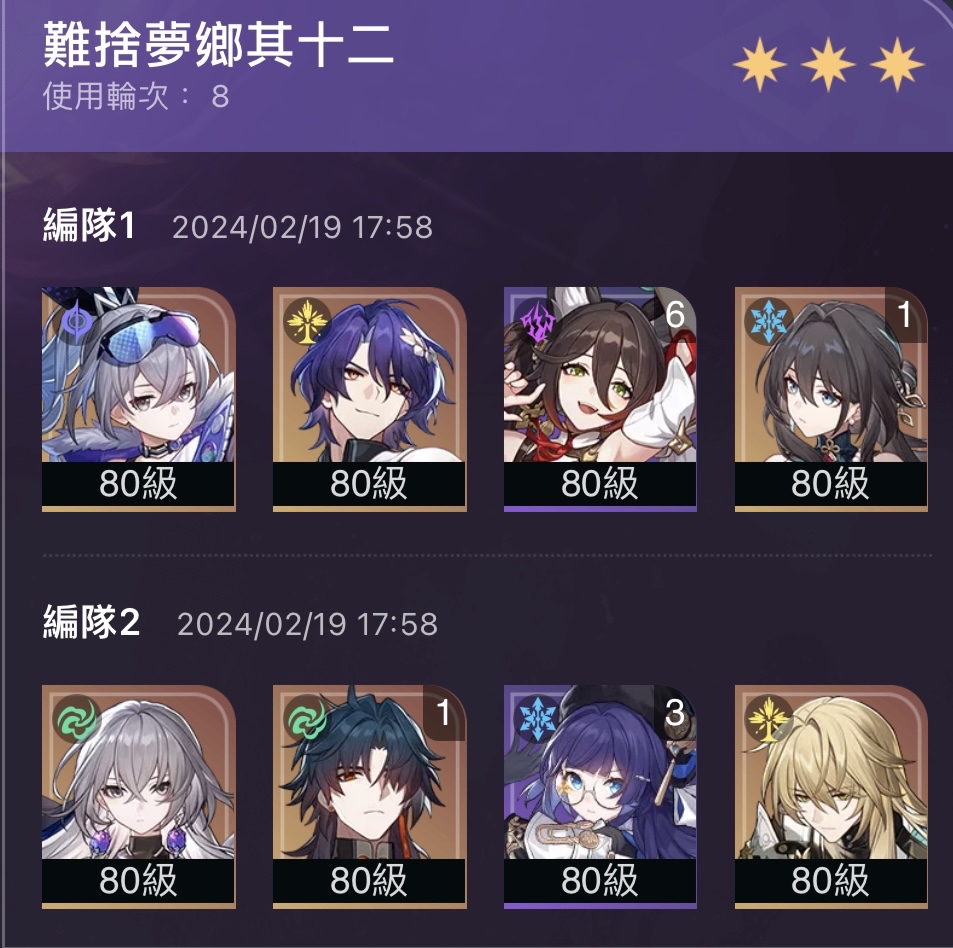The height and width of the screenshot is (948, 953).
Task: Click the 難捨夢鄉其十二 stage title
Action: click(x=219, y=46)
